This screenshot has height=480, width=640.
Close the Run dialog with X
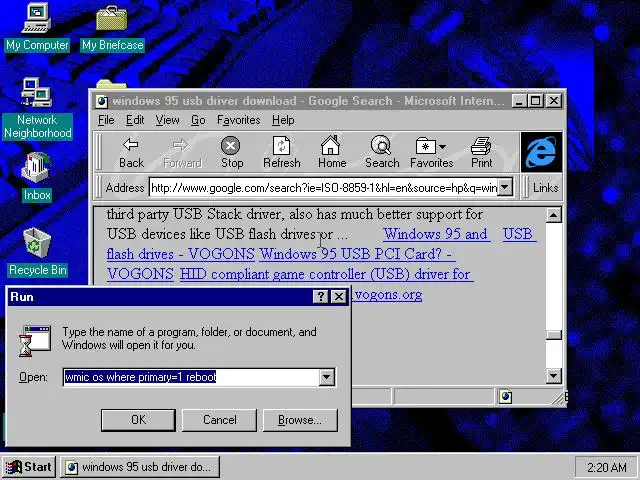pos(338,296)
